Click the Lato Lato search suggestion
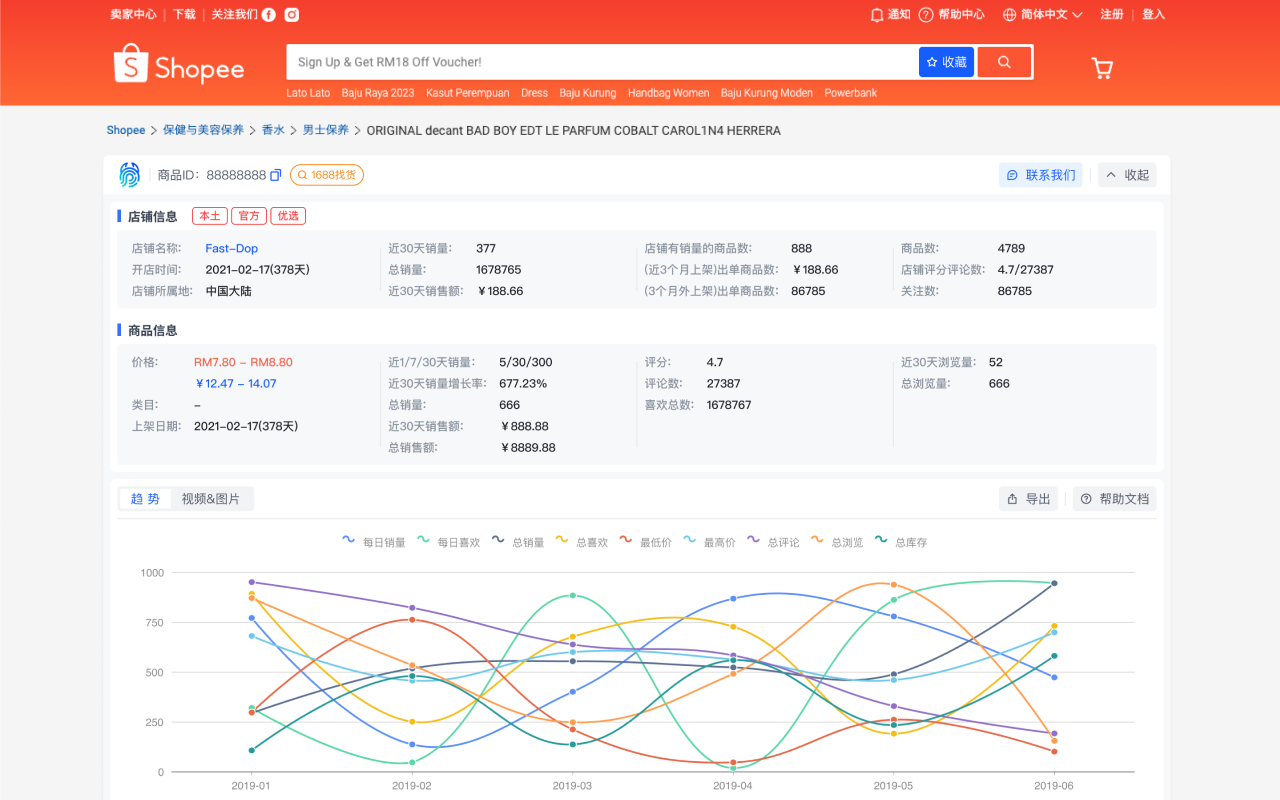Screen dimensions: 1280x800 (308, 93)
